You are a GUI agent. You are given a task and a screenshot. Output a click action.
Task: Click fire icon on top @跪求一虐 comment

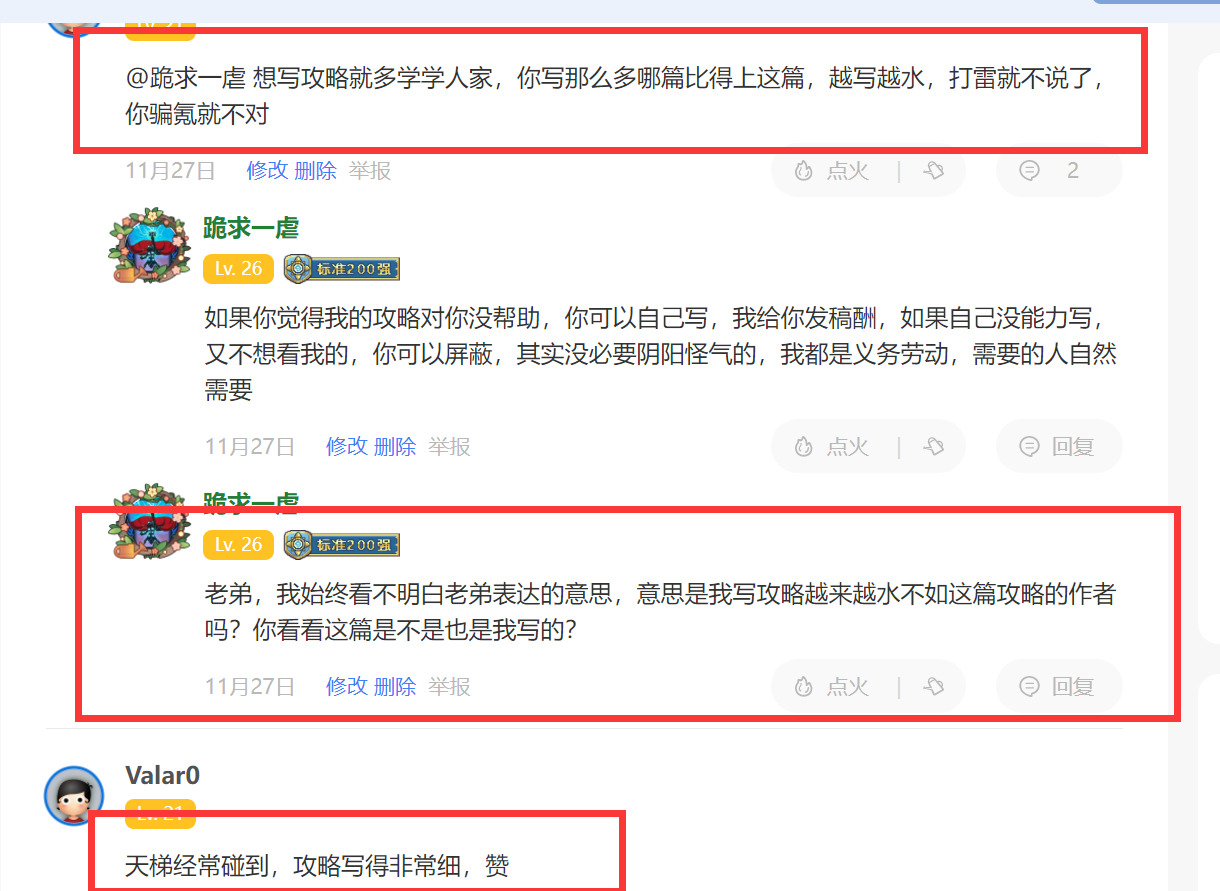click(804, 171)
